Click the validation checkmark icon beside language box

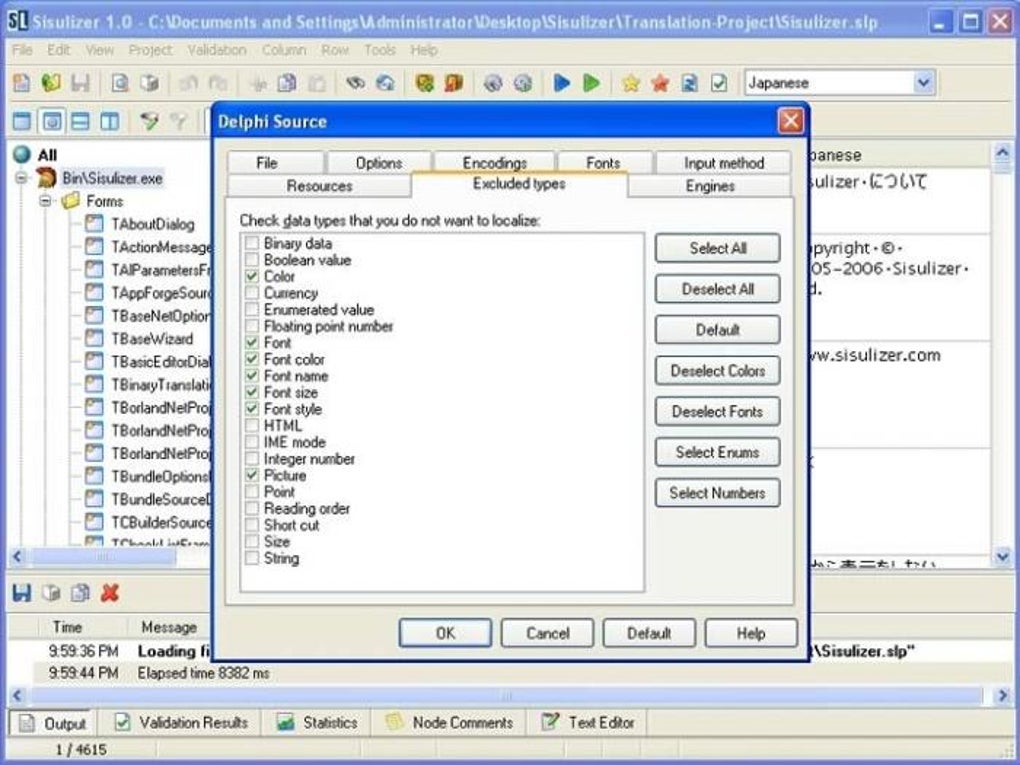pos(719,83)
